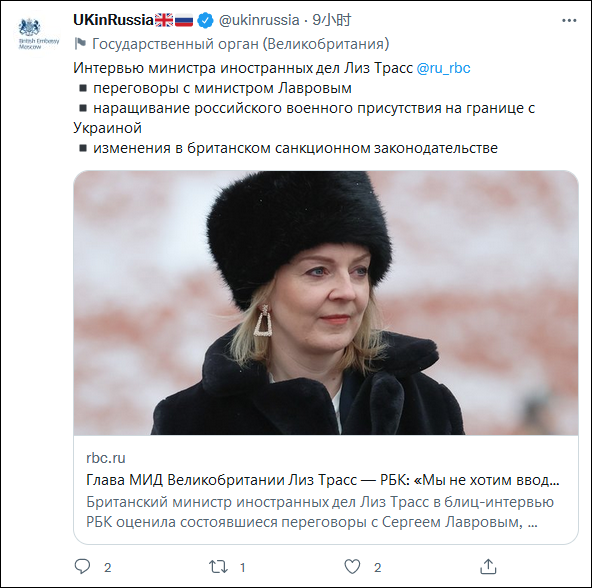Click the card description about Британский министр

pos(320,512)
